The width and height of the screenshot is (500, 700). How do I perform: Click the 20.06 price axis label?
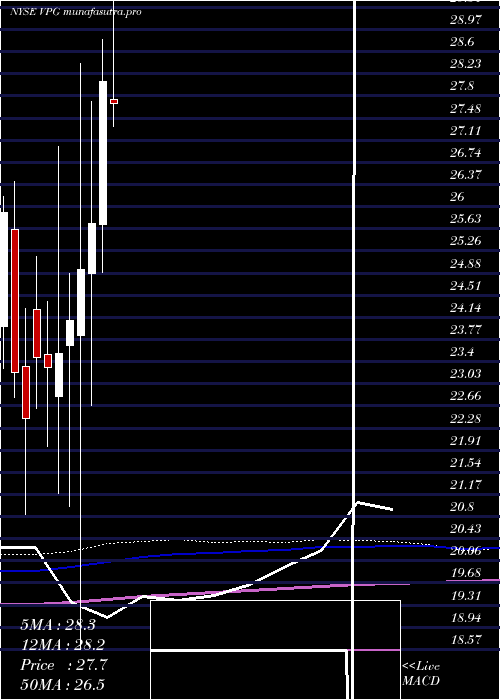click(x=465, y=551)
